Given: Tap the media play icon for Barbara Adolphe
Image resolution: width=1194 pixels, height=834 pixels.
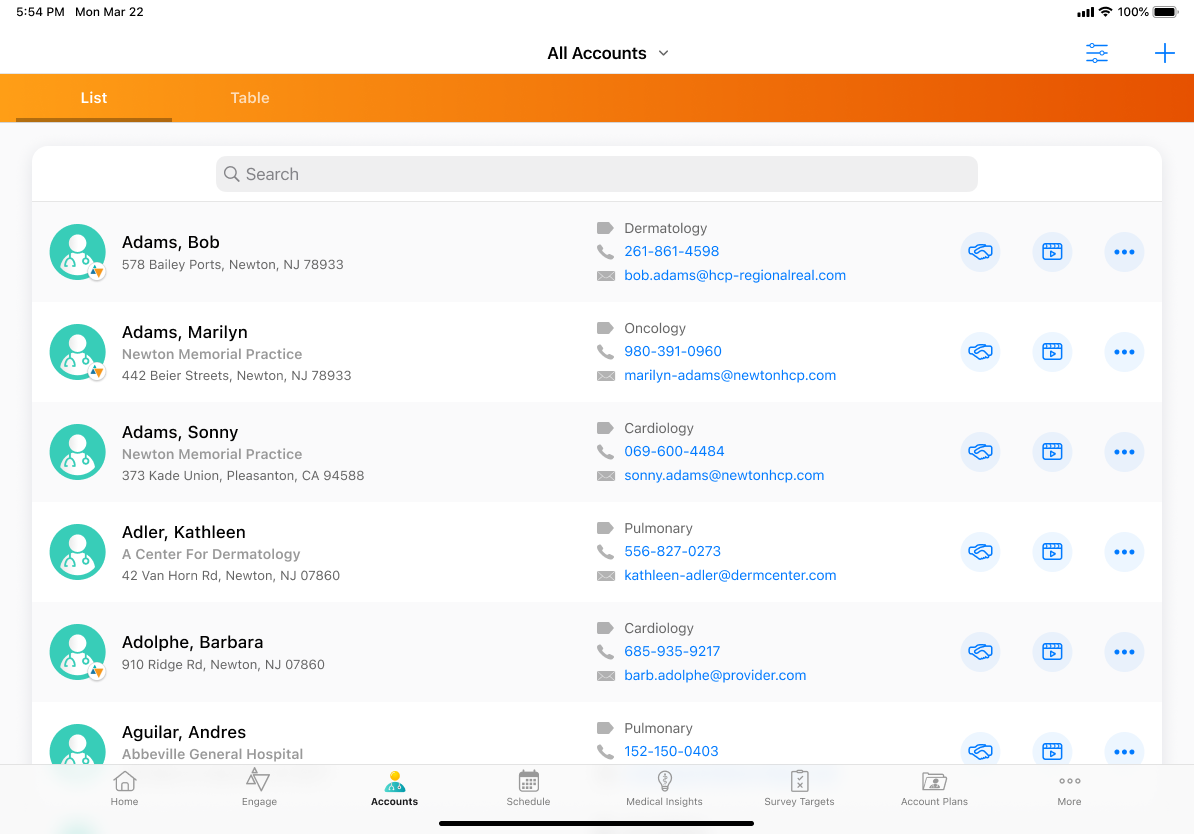Looking at the screenshot, I should (1052, 652).
